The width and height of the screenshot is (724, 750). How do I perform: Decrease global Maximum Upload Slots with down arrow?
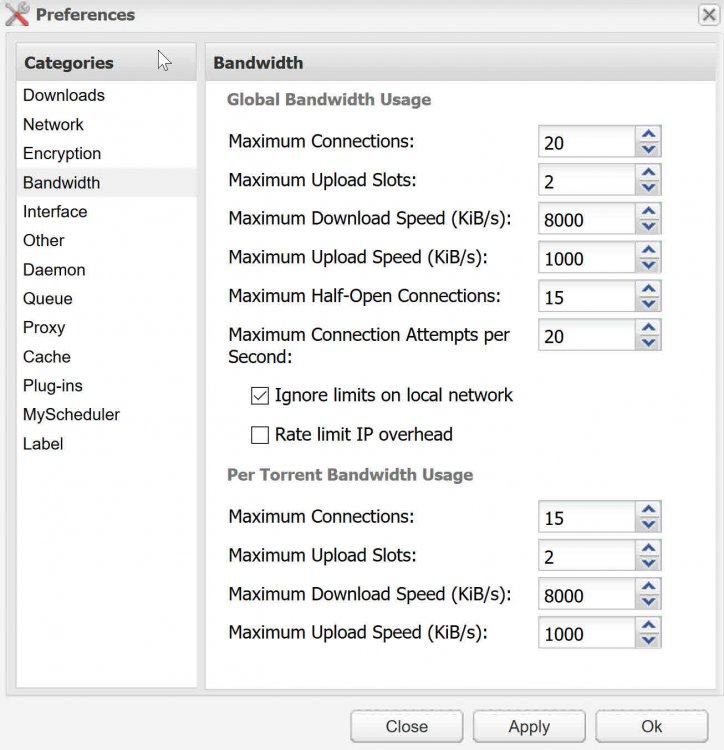pyautogui.click(x=648, y=188)
